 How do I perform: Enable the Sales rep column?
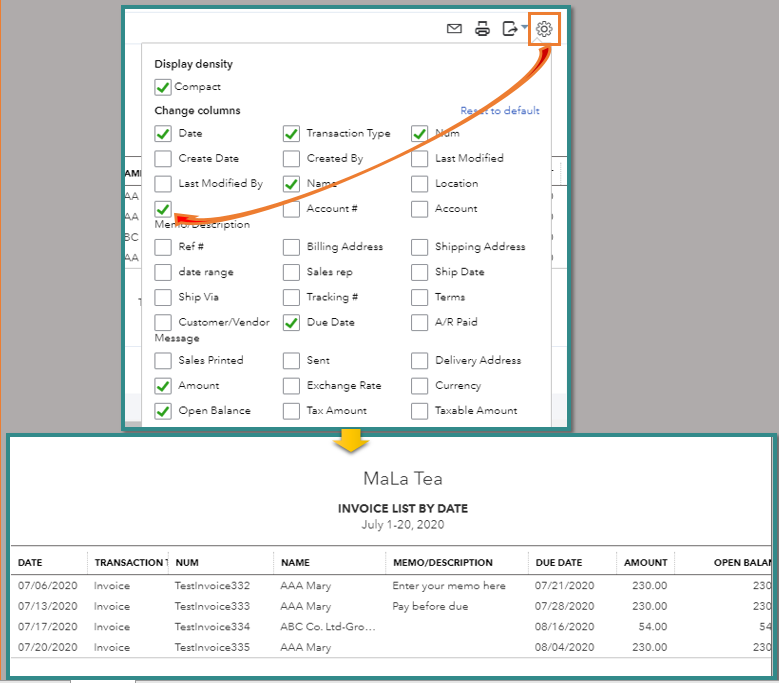[x=291, y=272]
